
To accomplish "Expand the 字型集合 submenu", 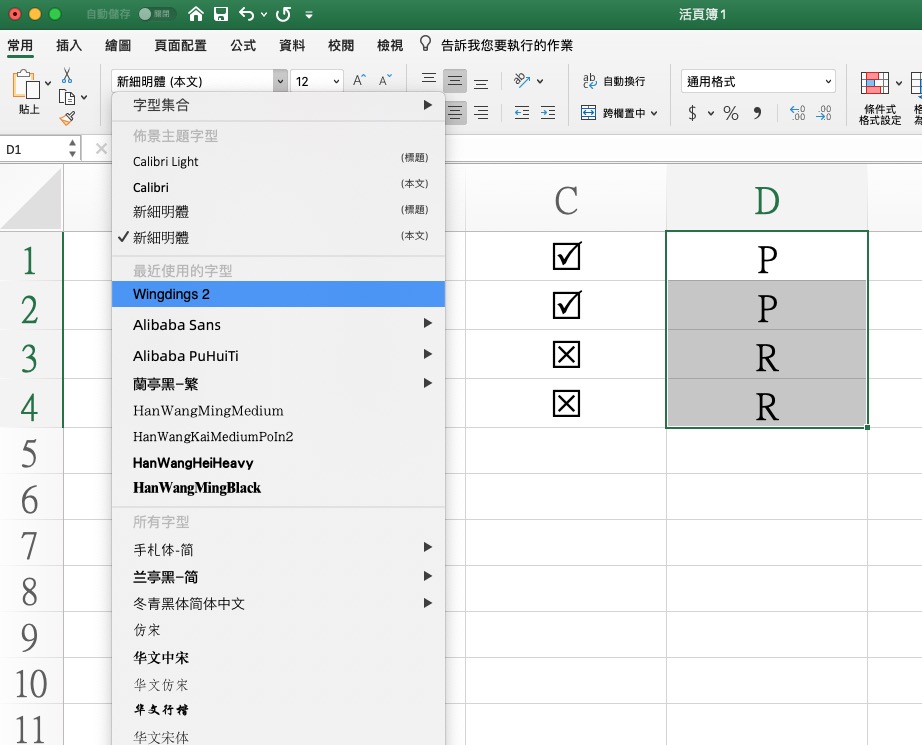I will [280, 105].
